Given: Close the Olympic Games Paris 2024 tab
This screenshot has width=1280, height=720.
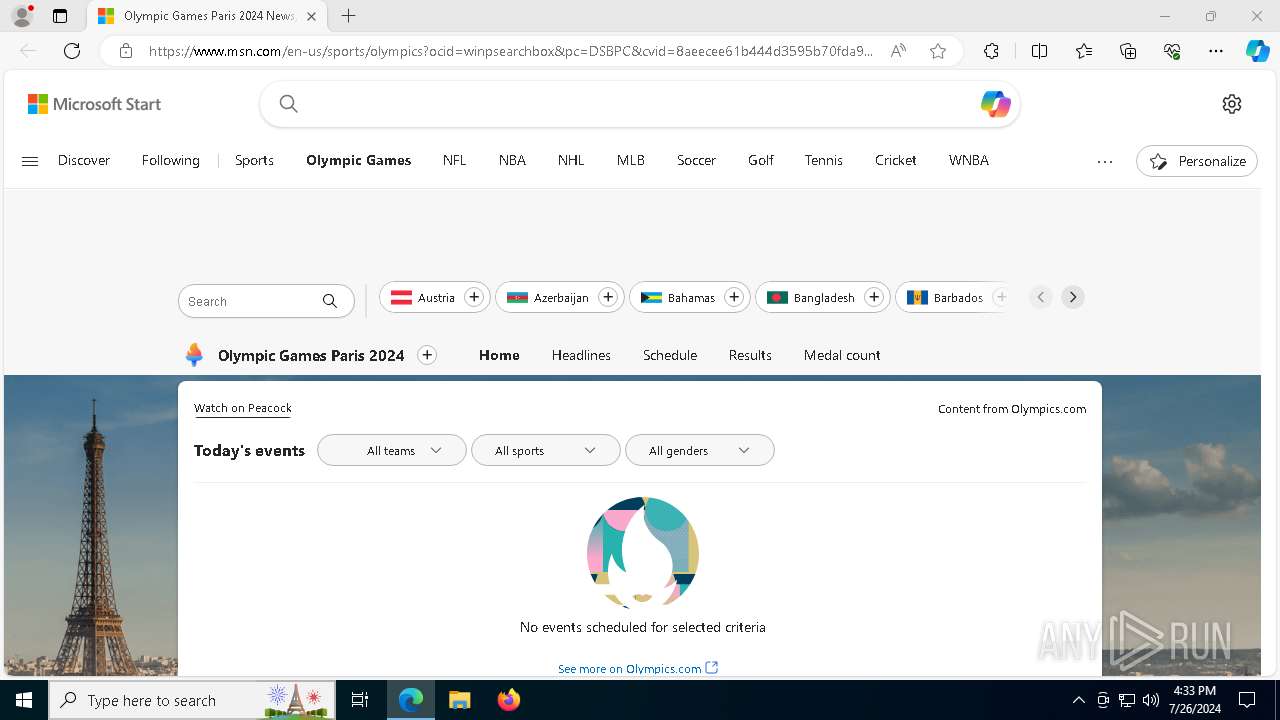Looking at the screenshot, I should coord(312,16).
